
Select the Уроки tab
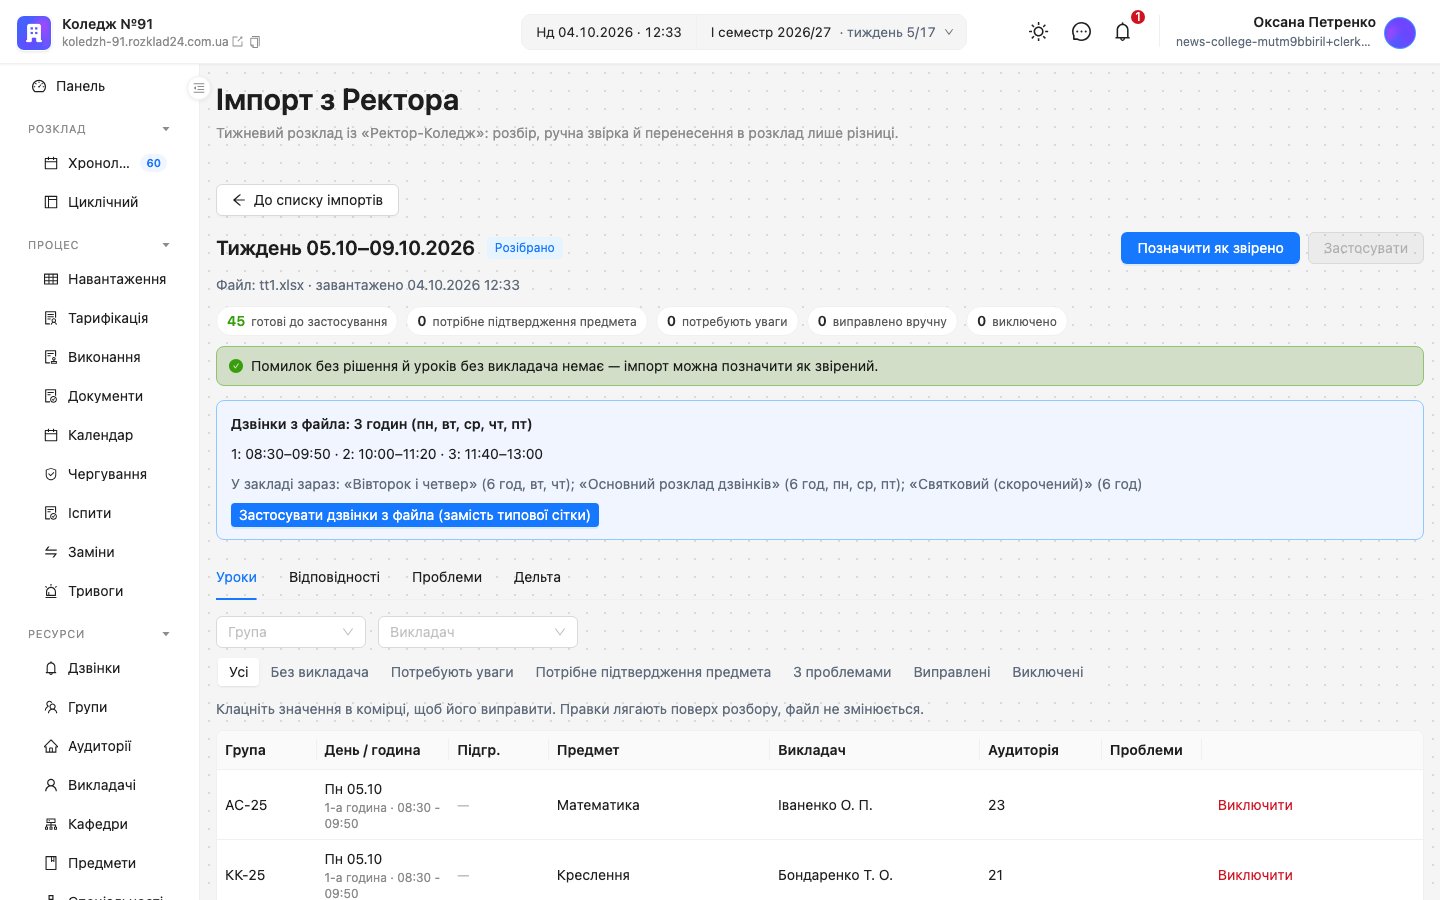pos(236,577)
